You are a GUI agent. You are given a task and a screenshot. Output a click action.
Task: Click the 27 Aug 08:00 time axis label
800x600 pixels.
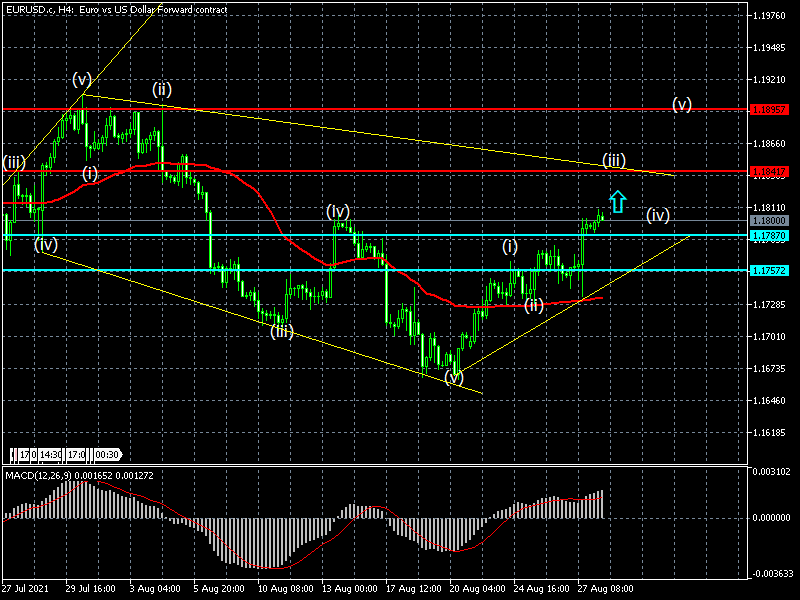click(x=606, y=588)
